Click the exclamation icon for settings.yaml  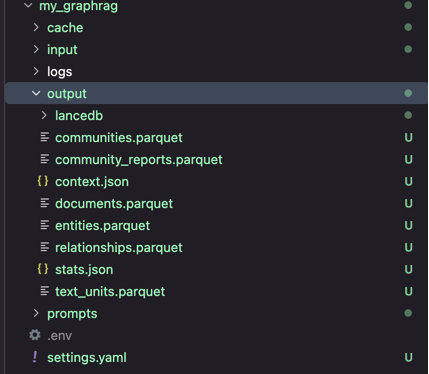(35, 357)
